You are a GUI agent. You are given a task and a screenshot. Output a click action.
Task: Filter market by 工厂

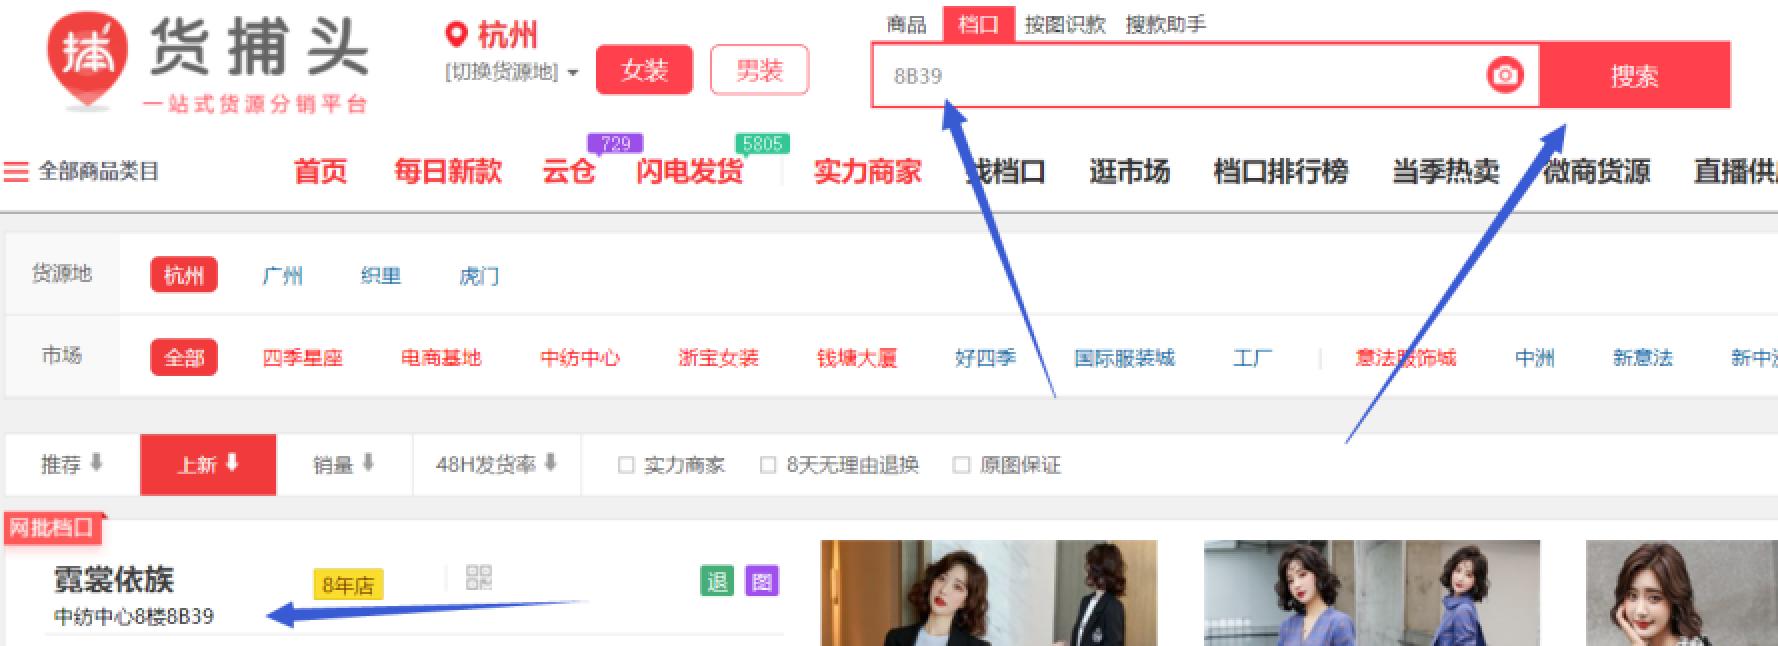1252,357
